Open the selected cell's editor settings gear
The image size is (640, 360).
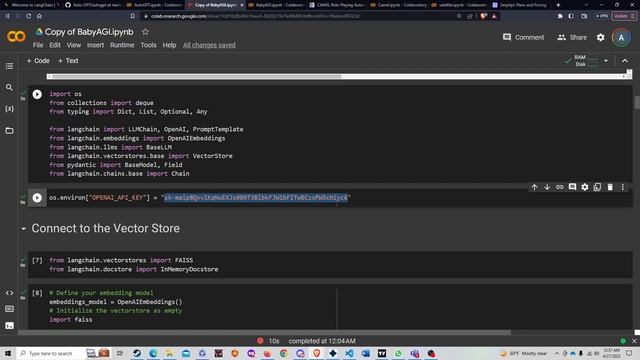tap(585, 187)
